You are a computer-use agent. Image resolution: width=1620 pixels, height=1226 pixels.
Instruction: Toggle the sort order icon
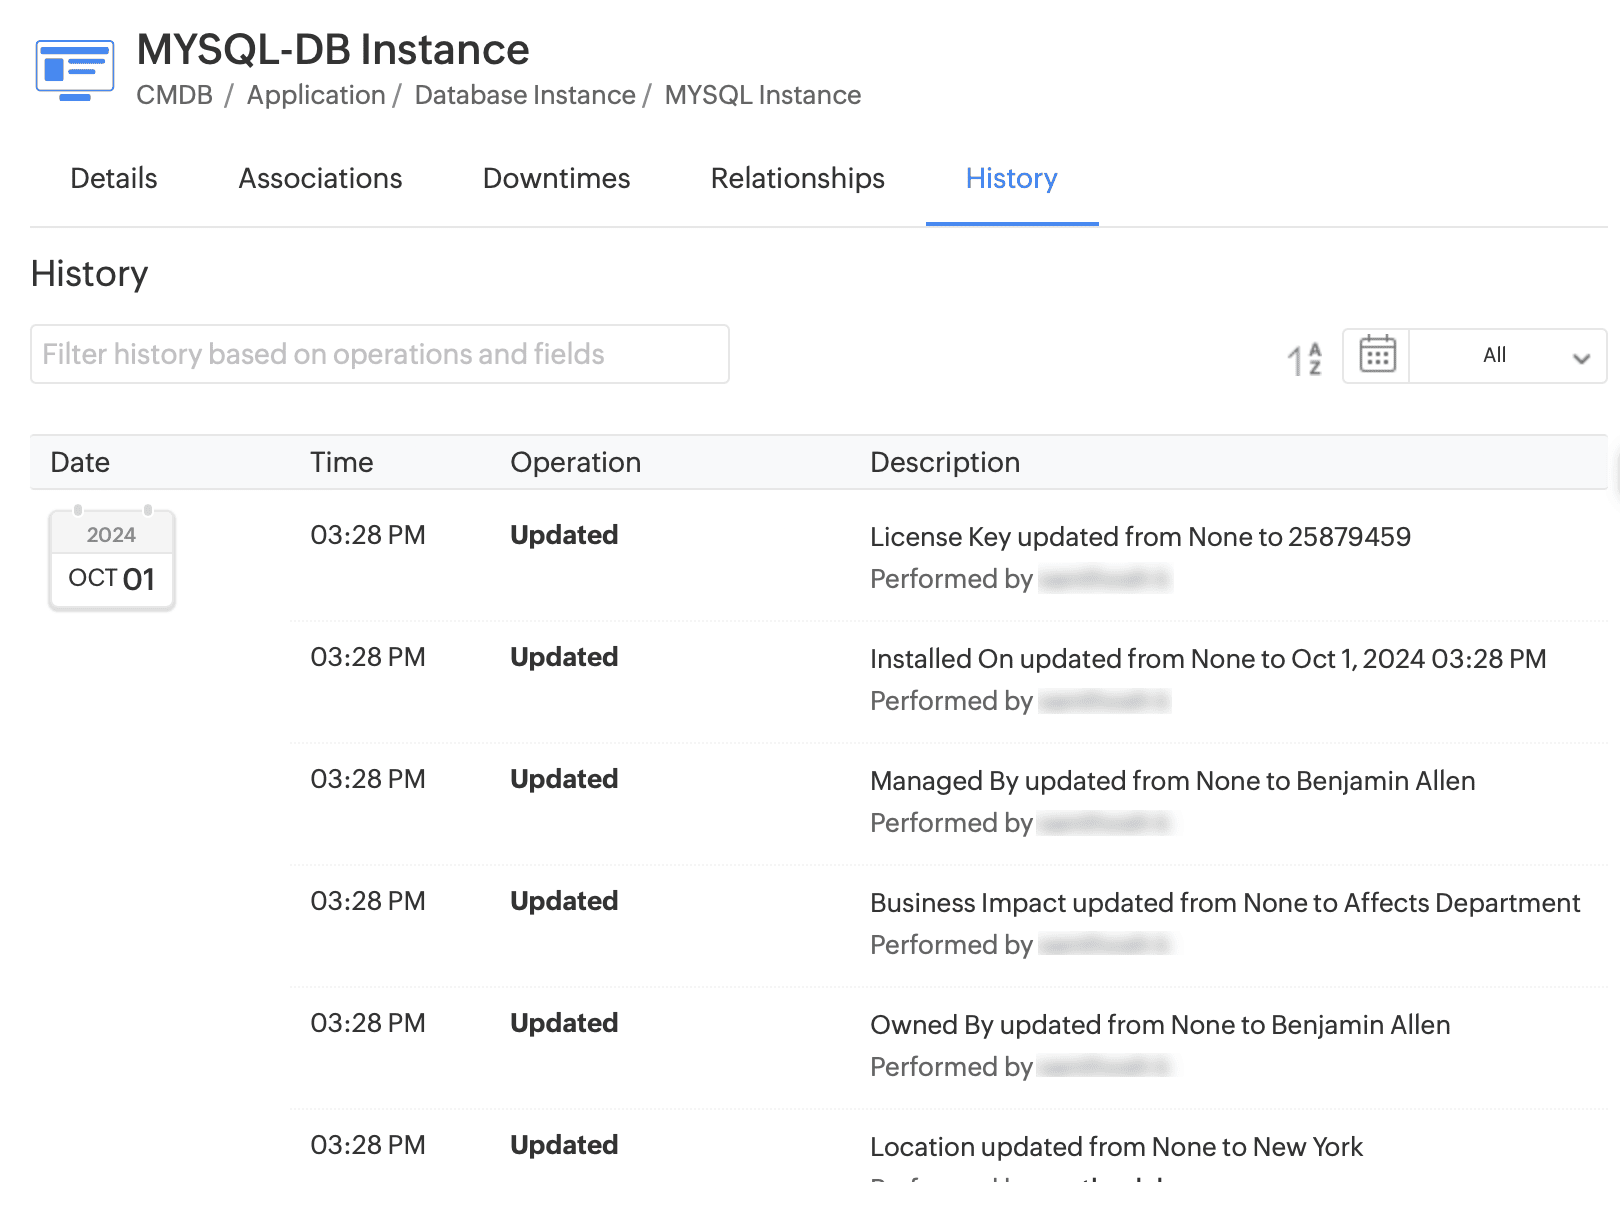pyautogui.click(x=1304, y=358)
